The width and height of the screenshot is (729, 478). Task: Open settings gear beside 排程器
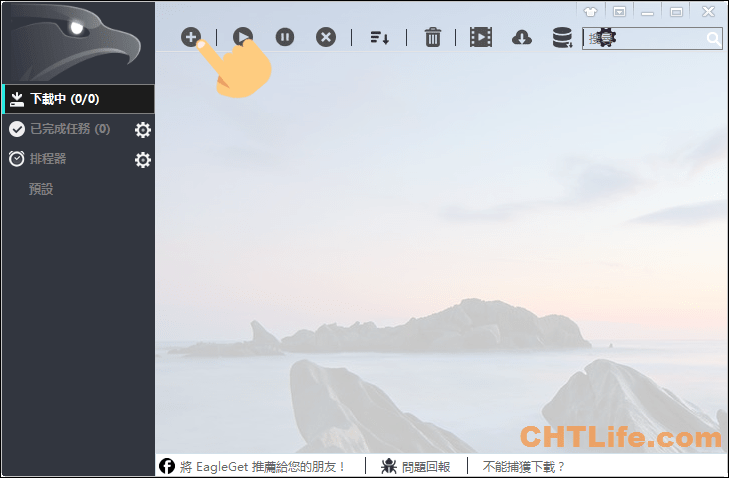coord(143,159)
